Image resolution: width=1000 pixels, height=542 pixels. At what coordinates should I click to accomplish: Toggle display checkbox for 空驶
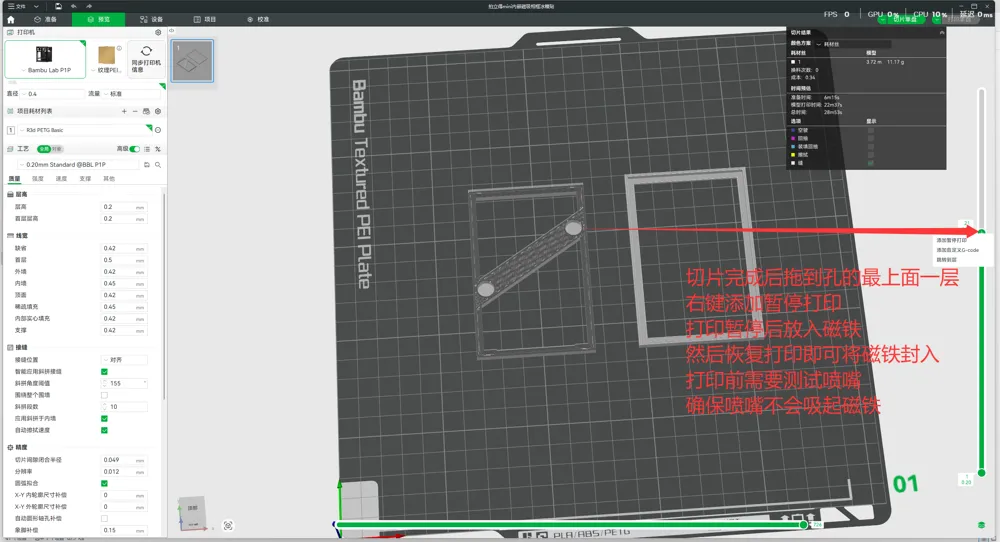click(x=871, y=130)
